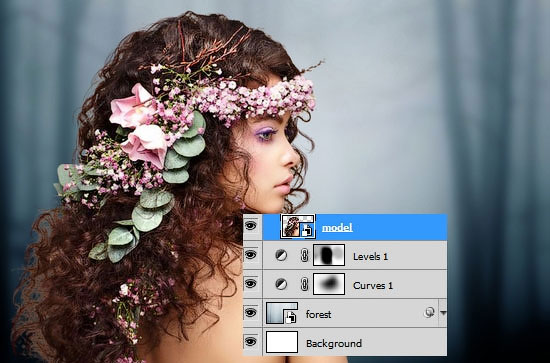This screenshot has height=363, width=550.
Task: Click the forest layer smart filter icon
Action: coord(429,312)
